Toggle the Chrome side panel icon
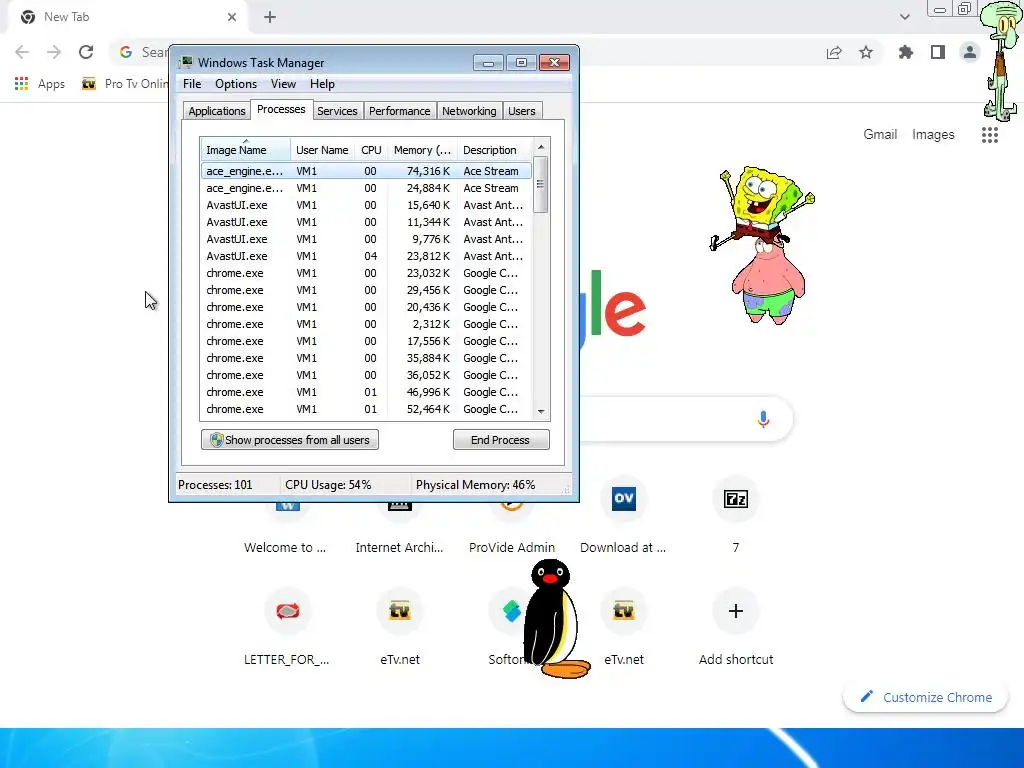 pyautogui.click(x=938, y=52)
